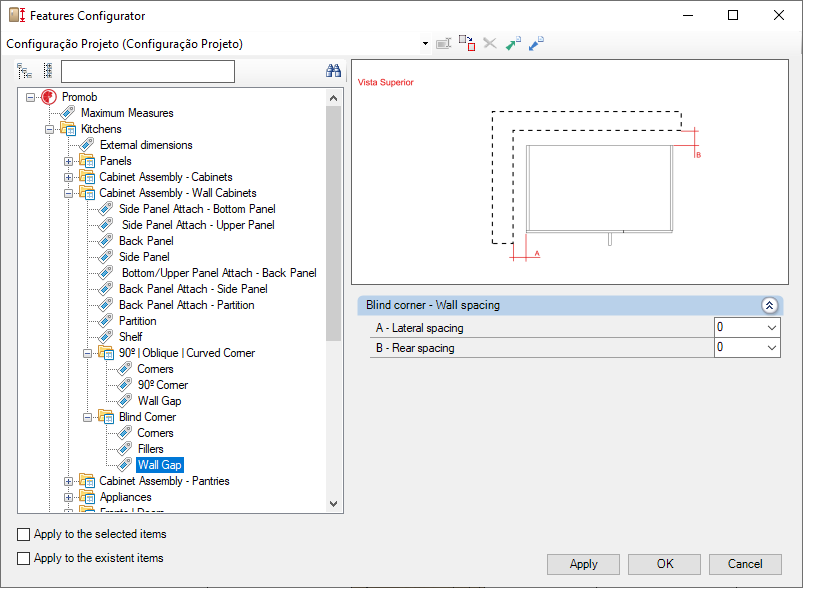This screenshot has width=815, height=598.
Task: Select Back Panel Attach - Partition
Action: pyautogui.click(x=187, y=305)
